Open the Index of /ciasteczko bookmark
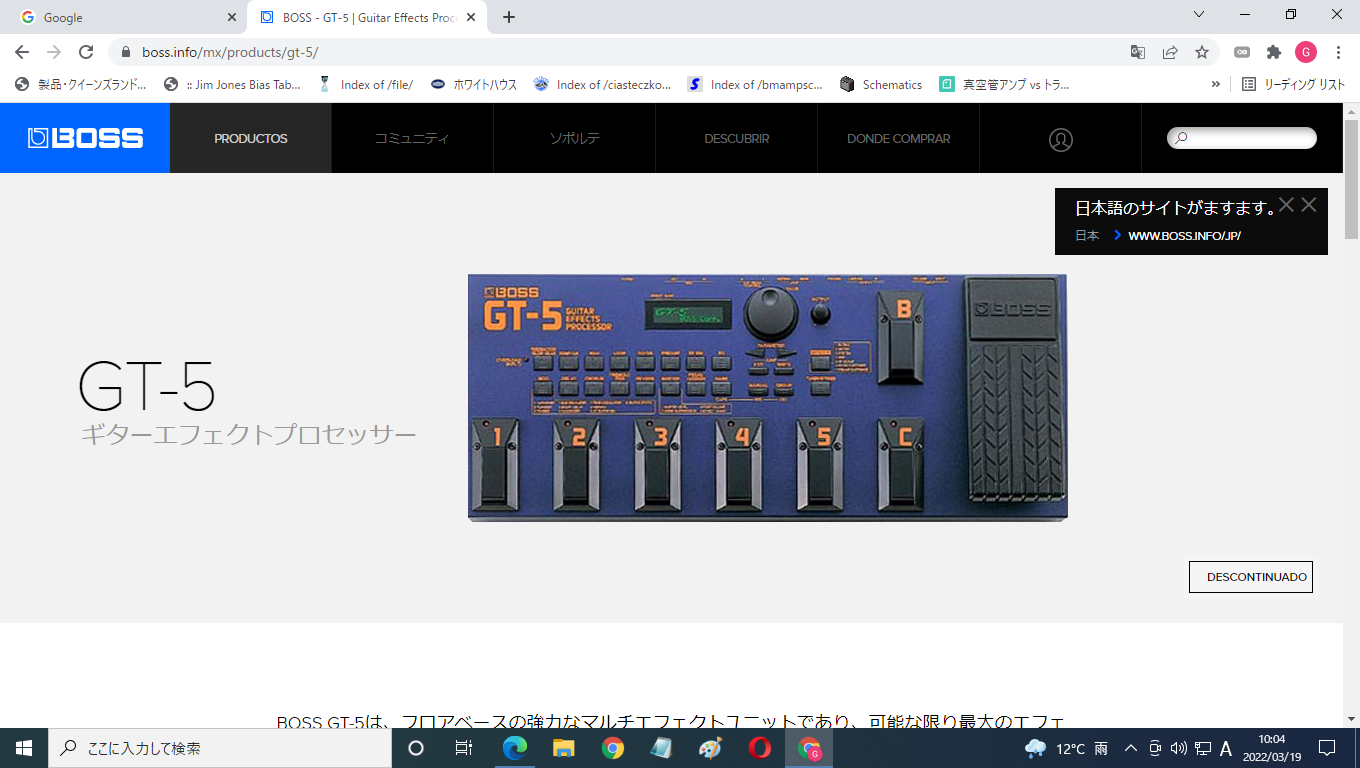The height and width of the screenshot is (768, 1360). pyautogui.click(x=602, y=85)
